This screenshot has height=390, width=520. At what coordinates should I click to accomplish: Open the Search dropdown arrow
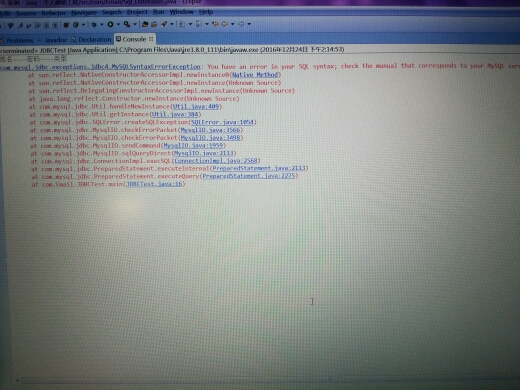(172, 24)
